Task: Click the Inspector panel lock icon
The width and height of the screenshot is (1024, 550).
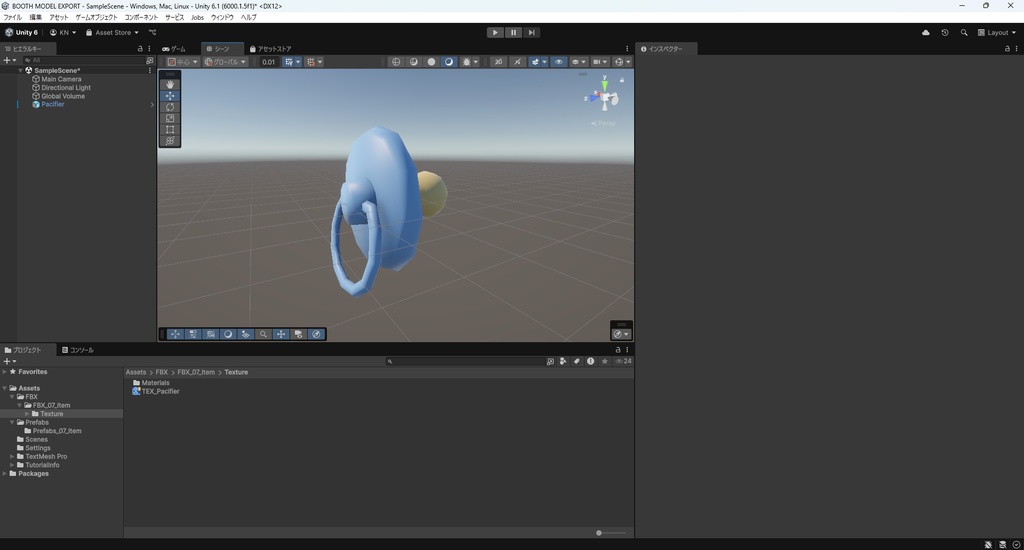Action: click(1007, 48)
